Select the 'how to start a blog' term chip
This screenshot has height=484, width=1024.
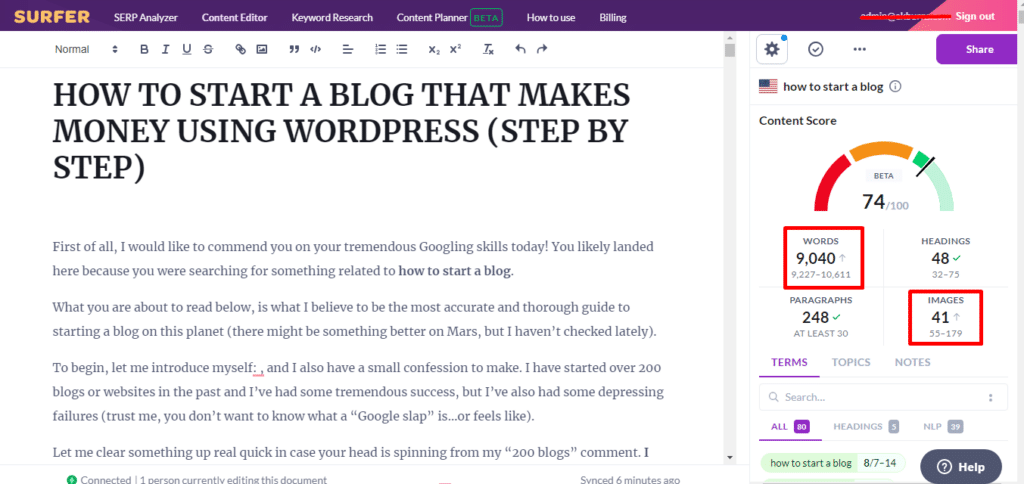[833, 463]
